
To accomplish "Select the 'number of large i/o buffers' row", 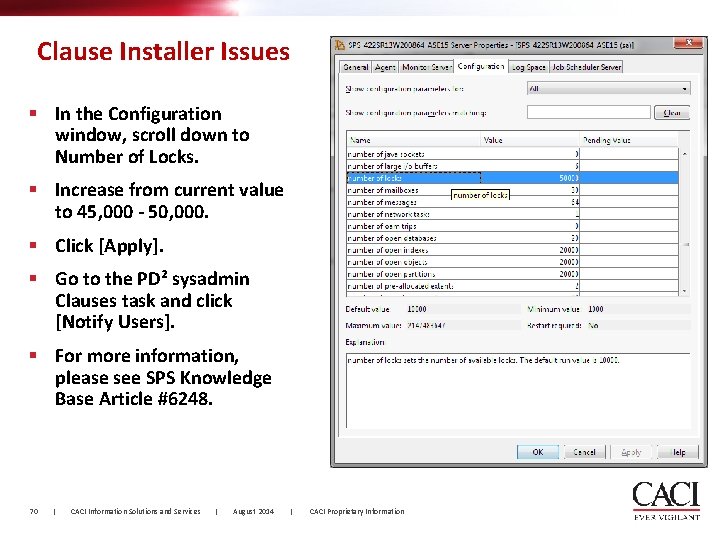I will [512, 166].
